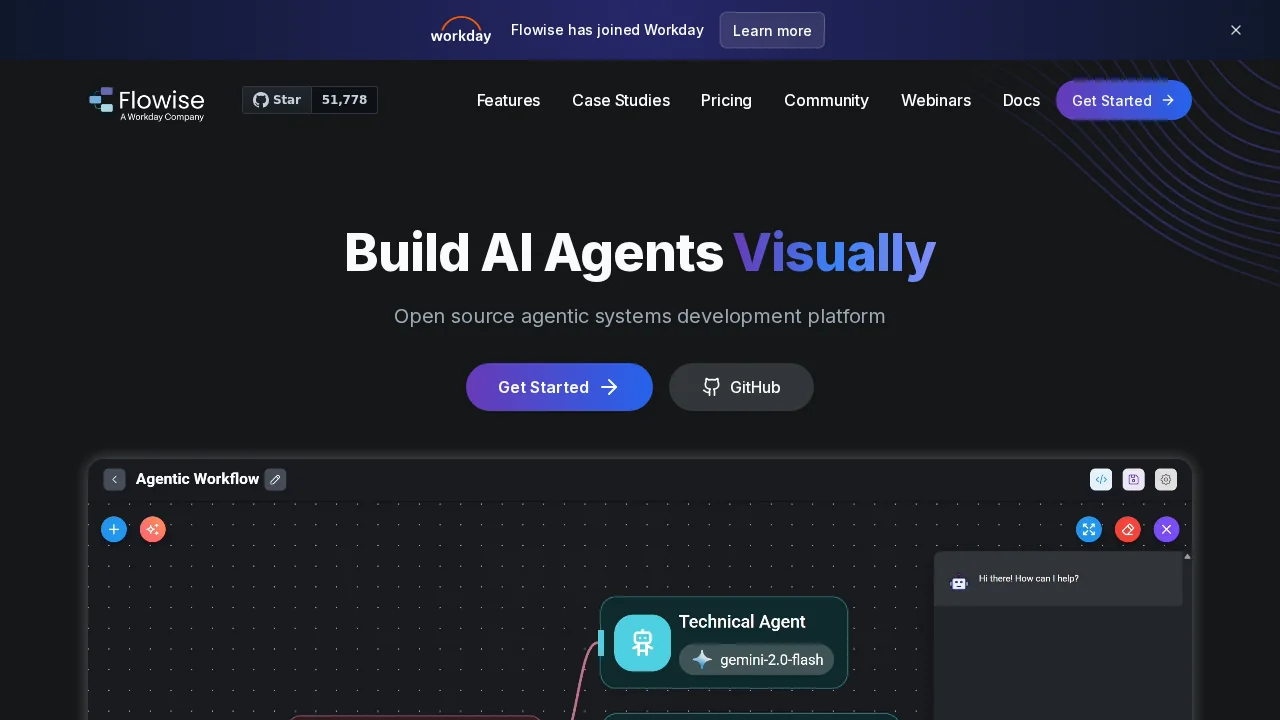Rename workflow using the pencil edit icon
The width and height of the screenshot is (1280, 720).
tap(275, 479)
